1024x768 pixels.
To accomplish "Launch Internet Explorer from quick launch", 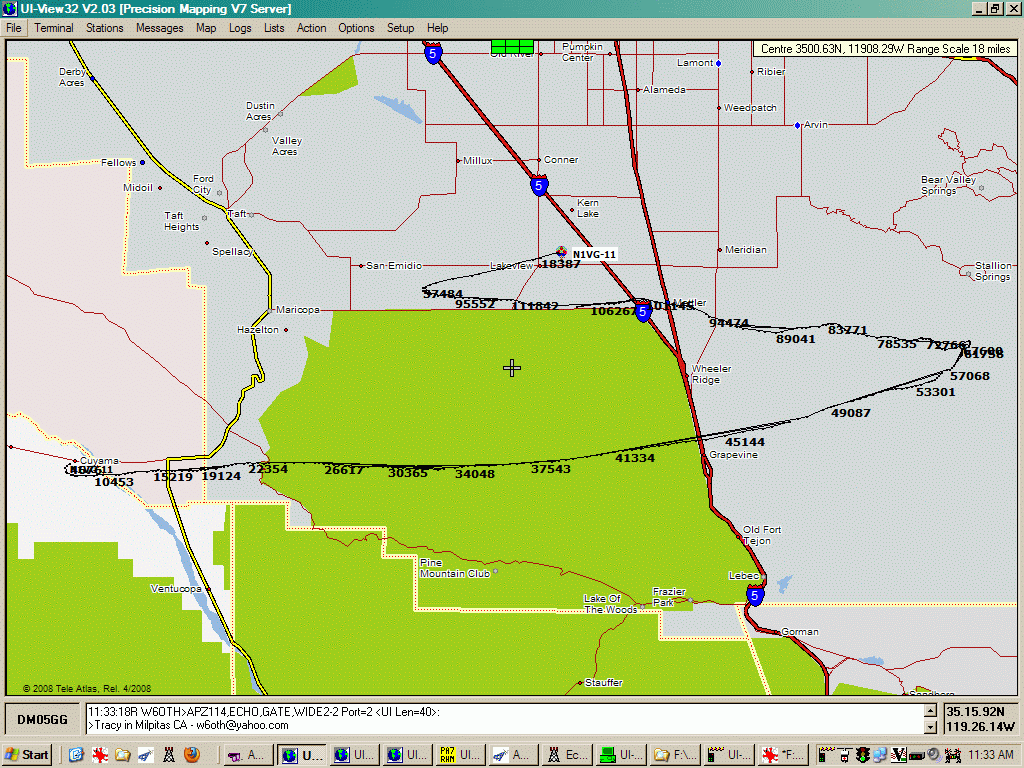I will [75, 755].
